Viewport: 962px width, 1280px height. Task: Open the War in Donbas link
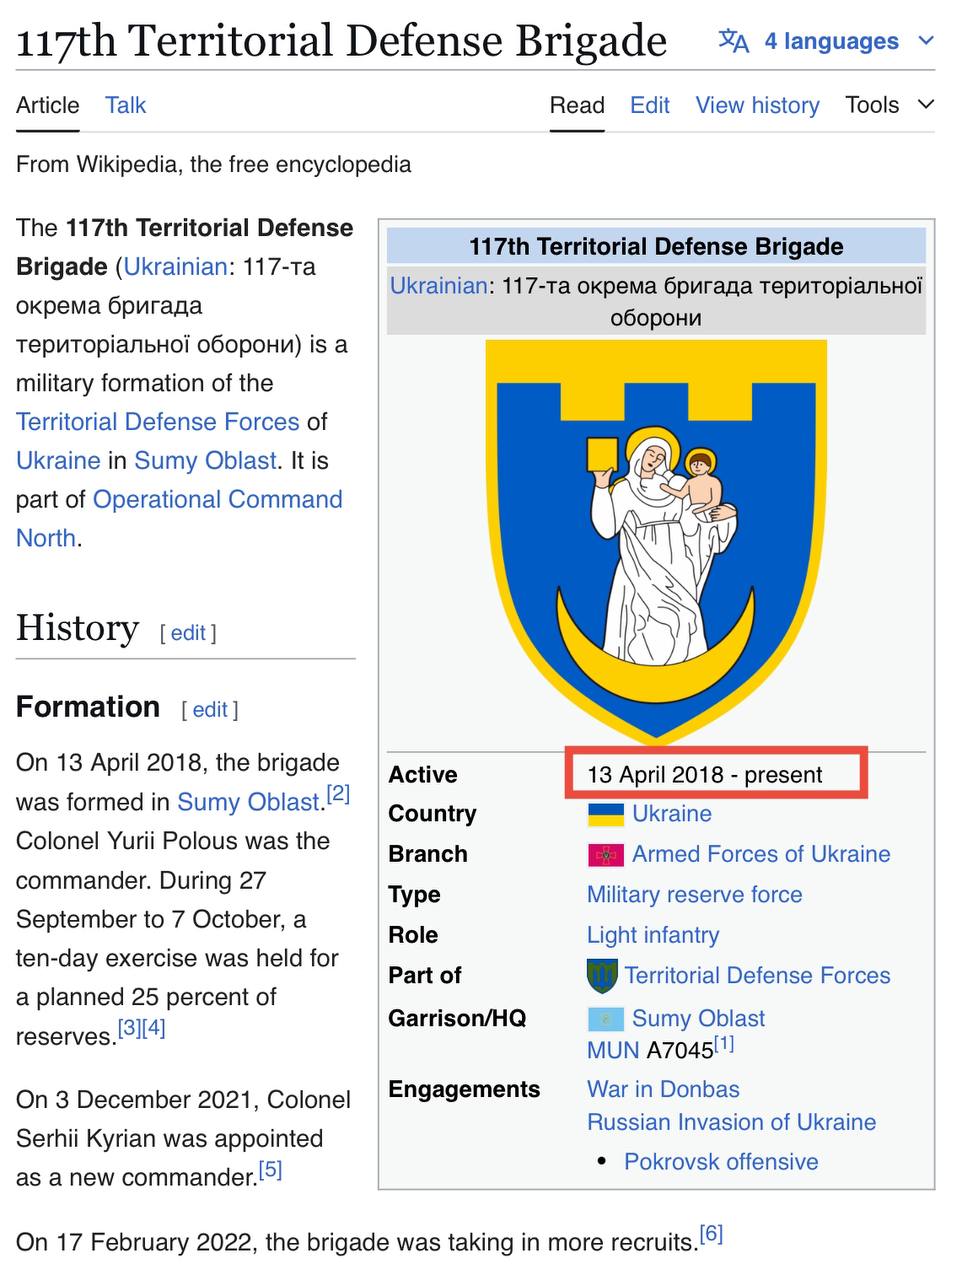(663, 1089)
